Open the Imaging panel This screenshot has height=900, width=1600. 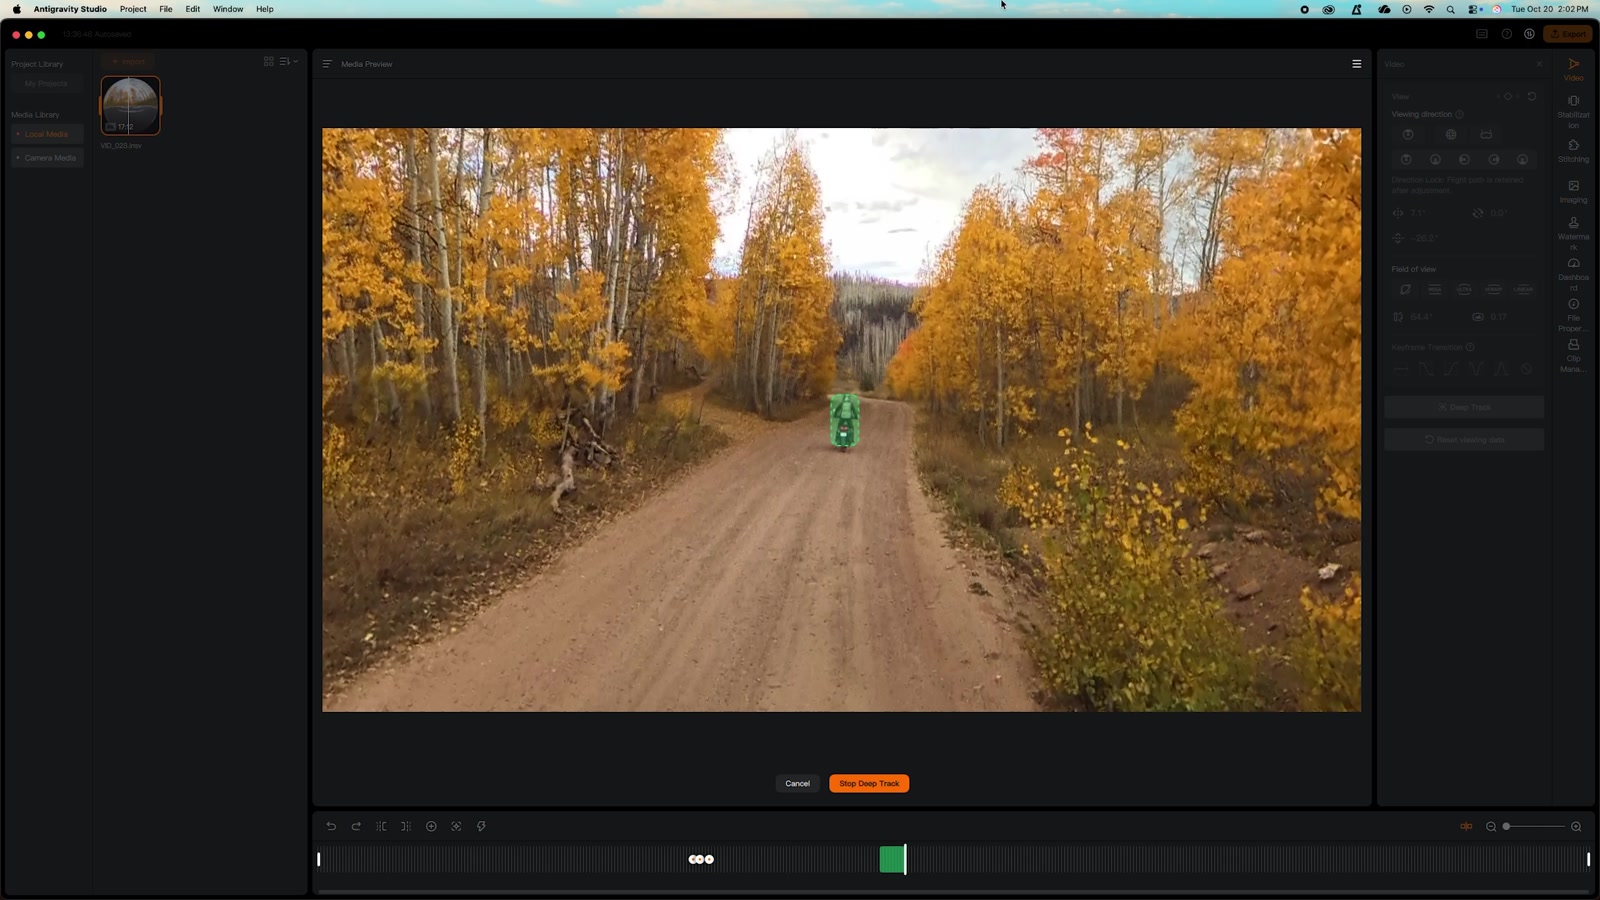click(x=1573, y=192)
